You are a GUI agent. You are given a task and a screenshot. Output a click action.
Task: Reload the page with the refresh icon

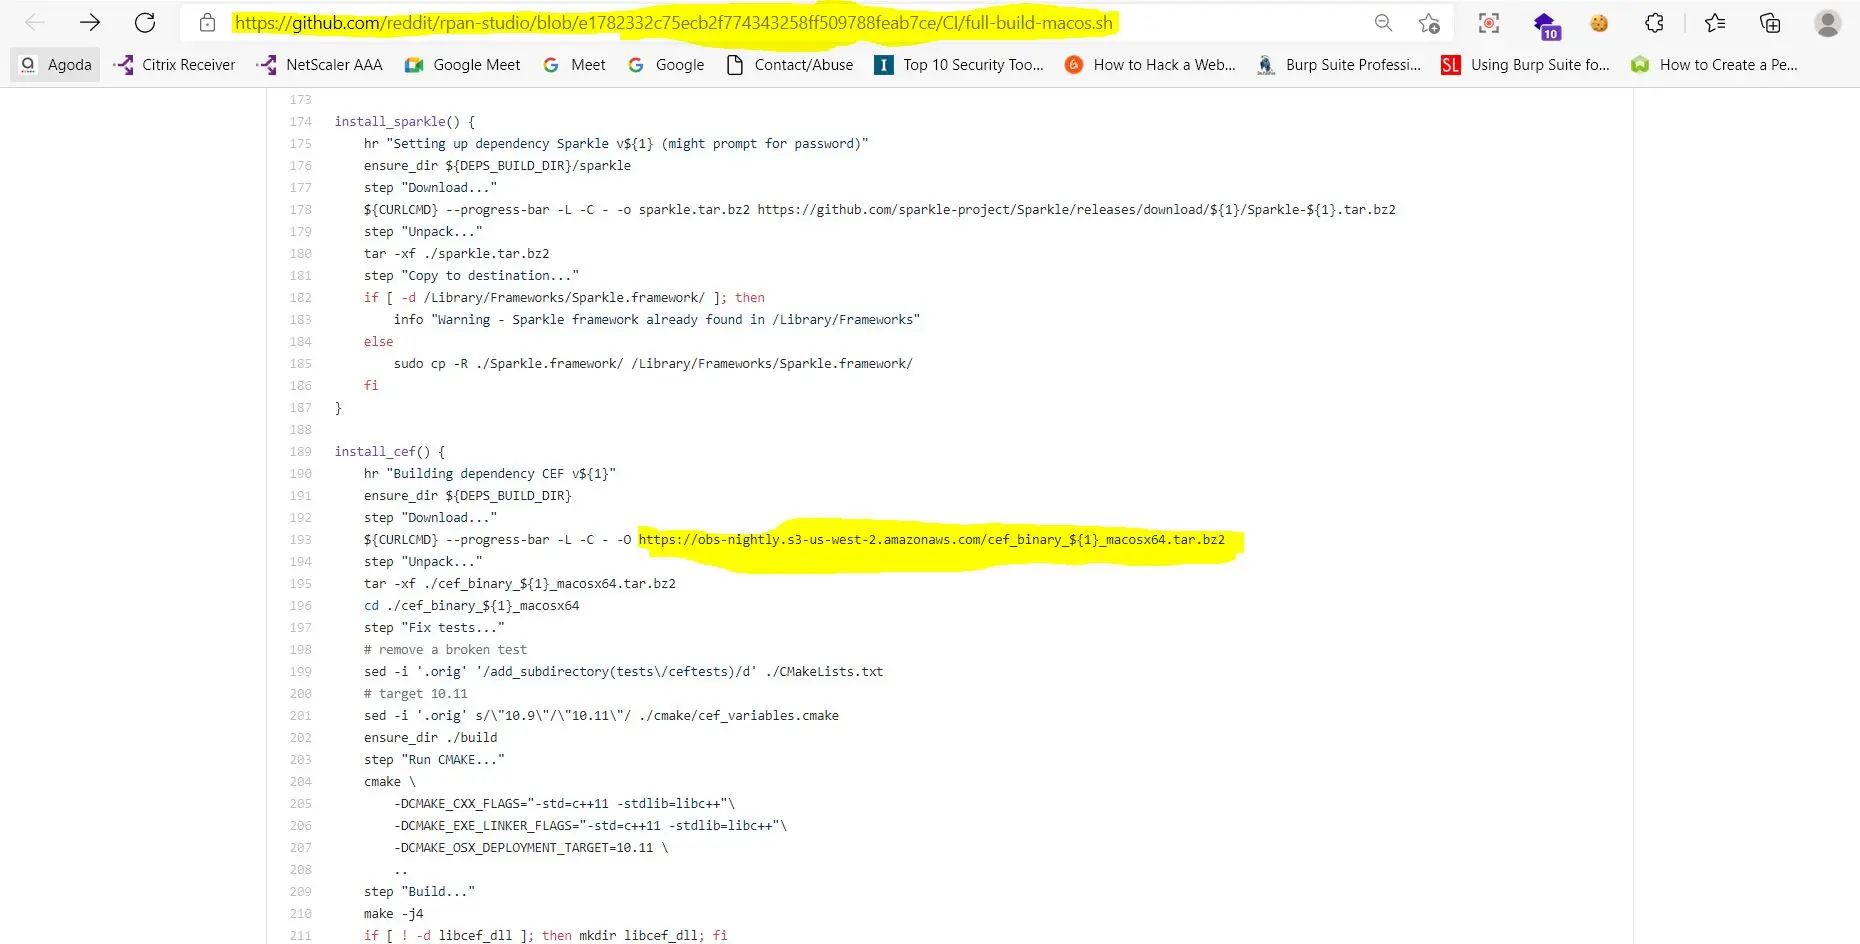(x=145, y=22)
